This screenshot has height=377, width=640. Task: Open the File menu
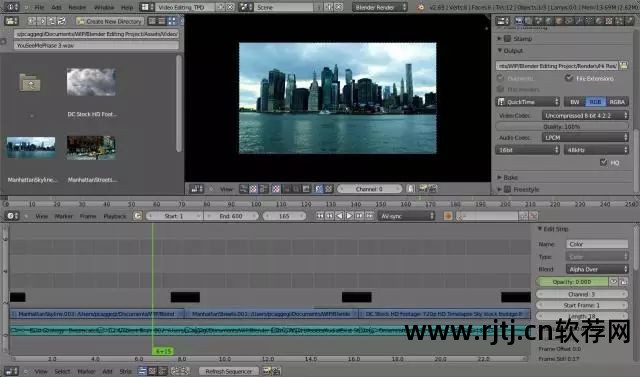coord(39,7)
